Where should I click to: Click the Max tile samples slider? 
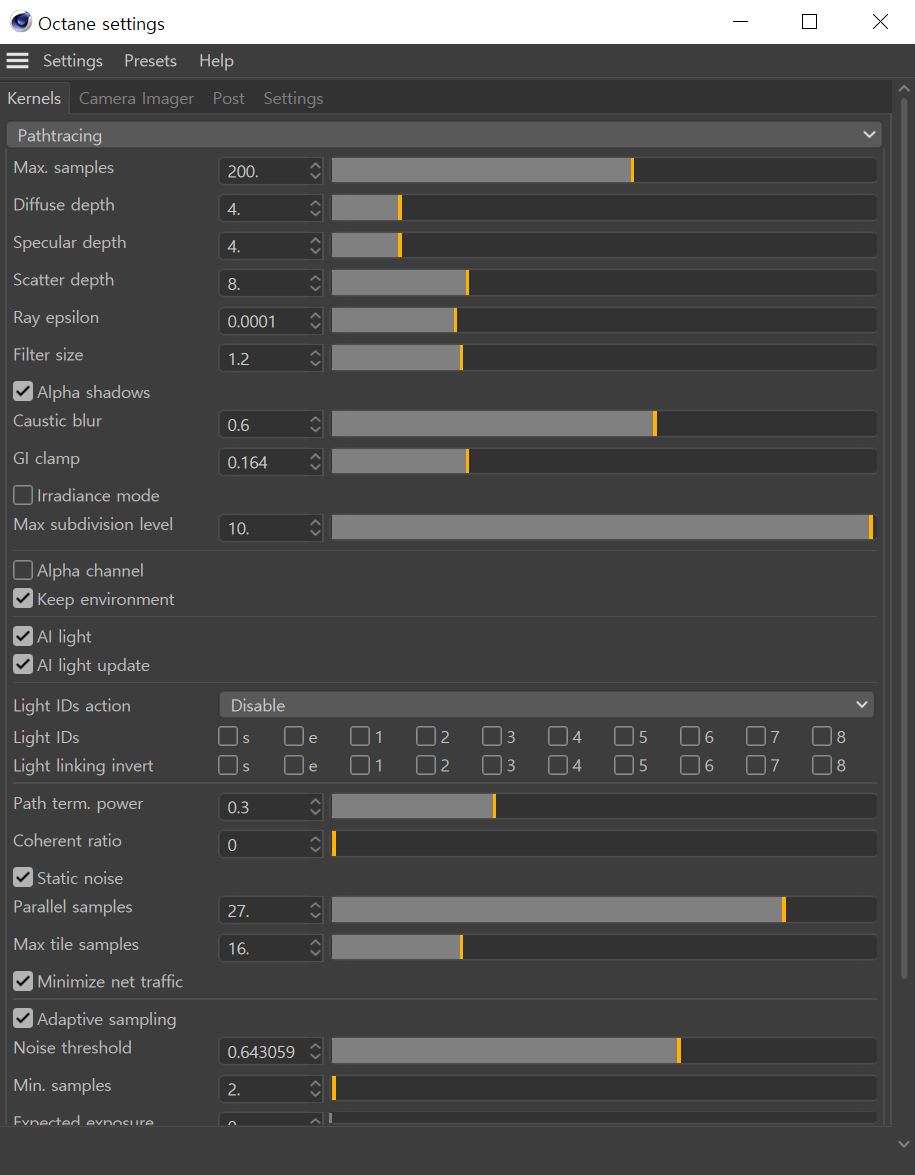click(x=604, y=947)
